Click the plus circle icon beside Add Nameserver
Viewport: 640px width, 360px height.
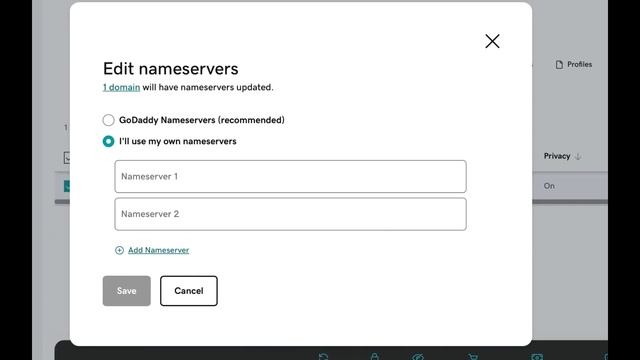(119, 250)
